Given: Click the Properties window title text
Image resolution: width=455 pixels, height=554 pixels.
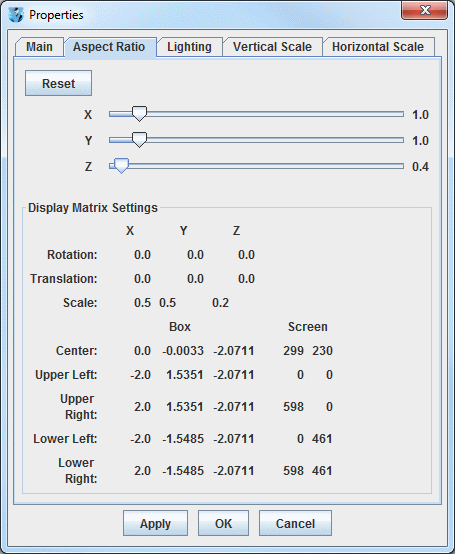Looking at the screenshot, I should point(57,15).
